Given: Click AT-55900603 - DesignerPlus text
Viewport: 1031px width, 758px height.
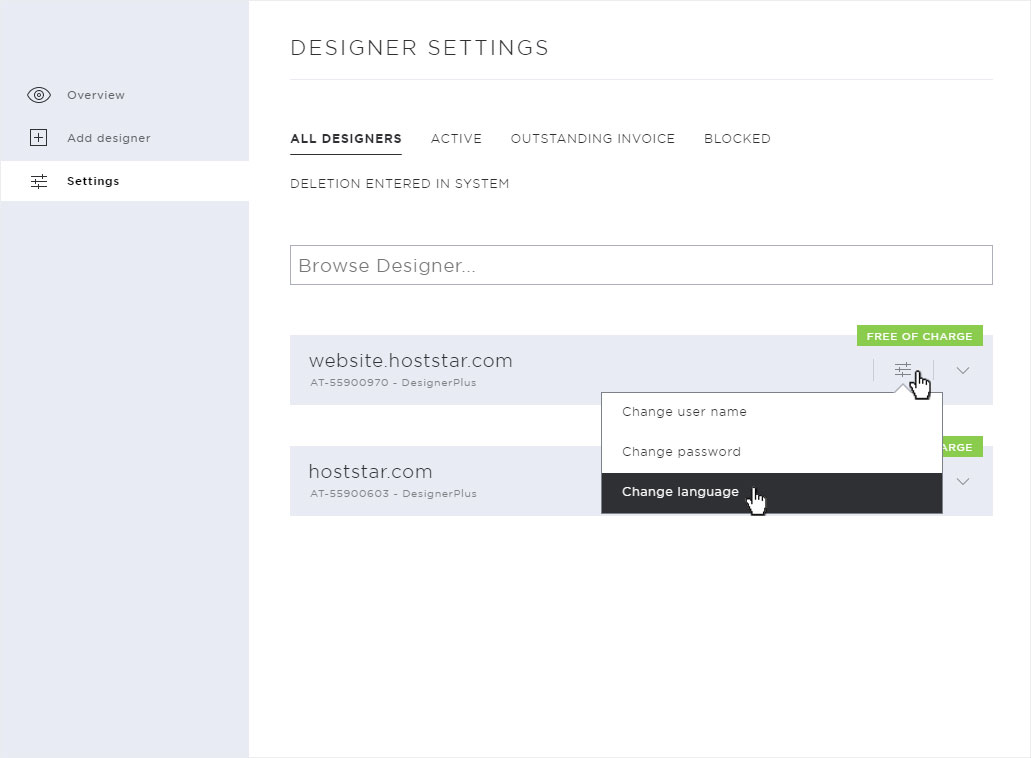Looking at the screenshot, I should (x=393, y=494).
